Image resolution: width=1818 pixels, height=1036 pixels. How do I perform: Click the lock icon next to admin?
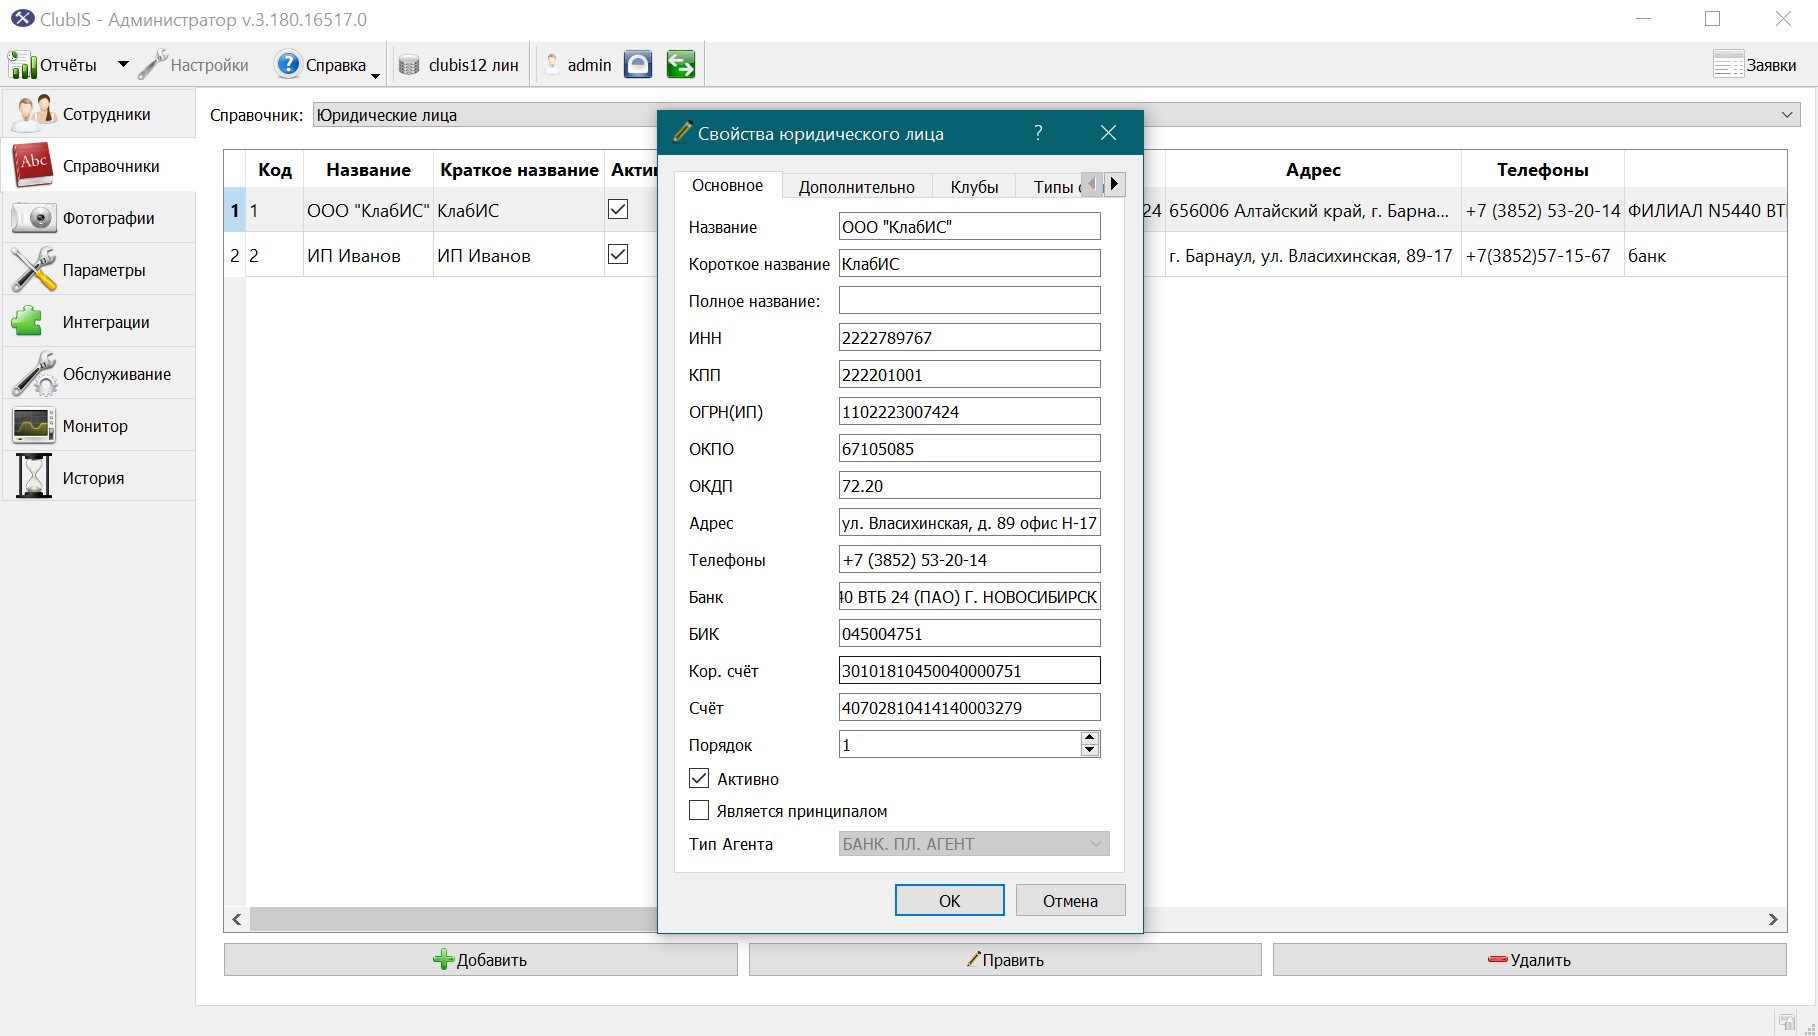pyautogui.click(x=638, y=65)
